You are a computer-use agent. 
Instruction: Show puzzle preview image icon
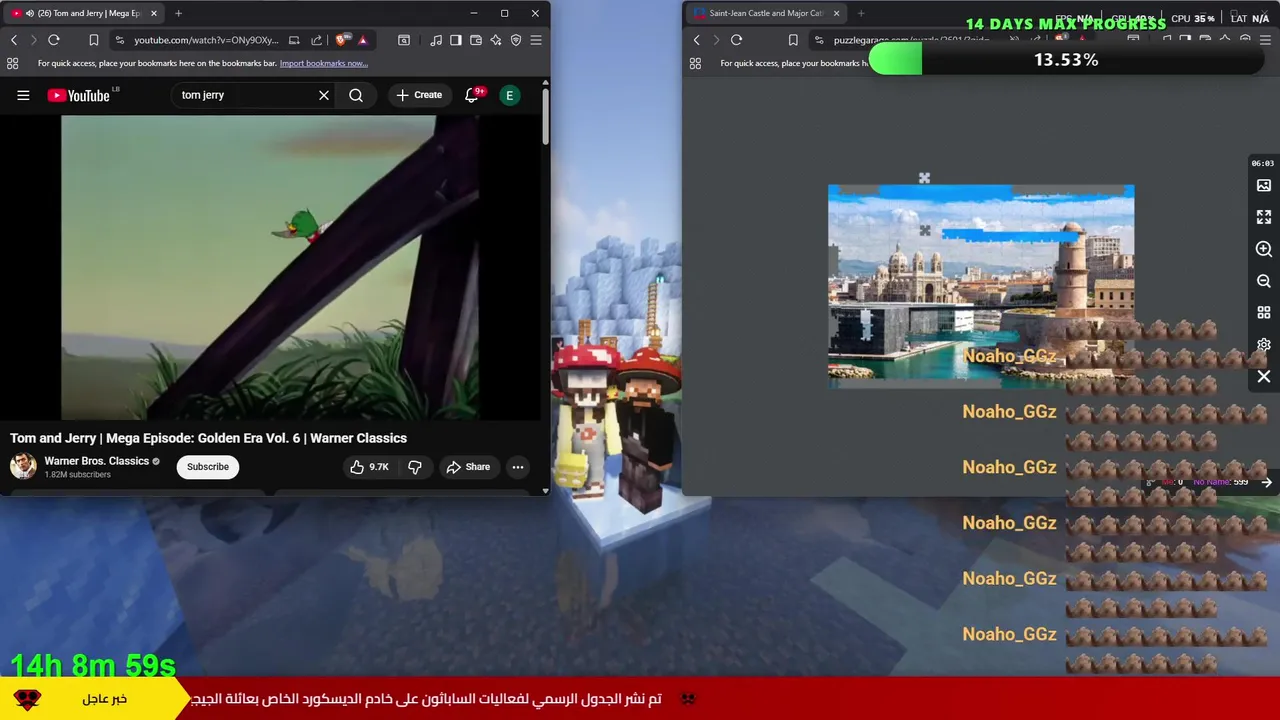pos(1264,185)
